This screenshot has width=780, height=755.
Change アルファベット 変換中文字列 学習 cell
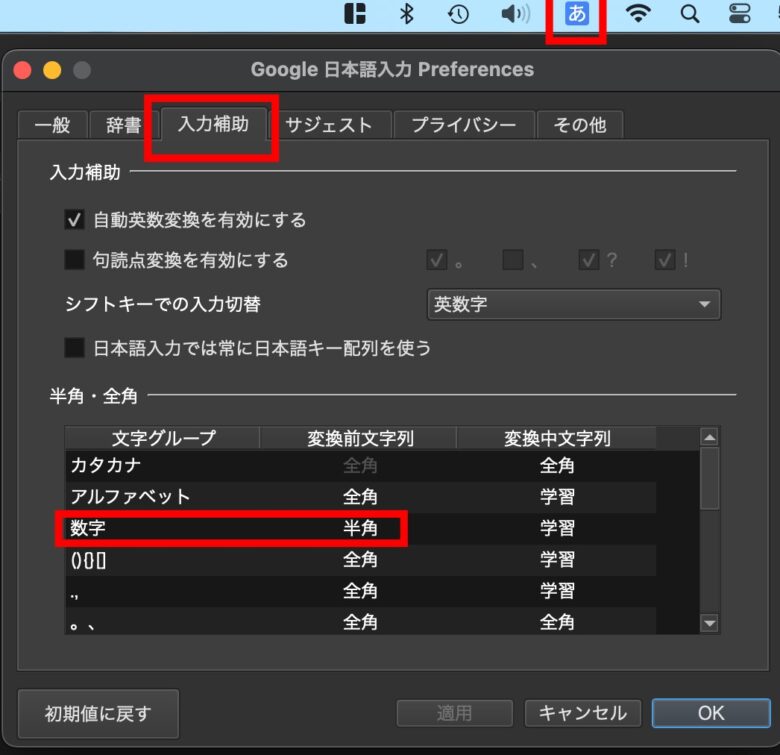click(557, 496)
